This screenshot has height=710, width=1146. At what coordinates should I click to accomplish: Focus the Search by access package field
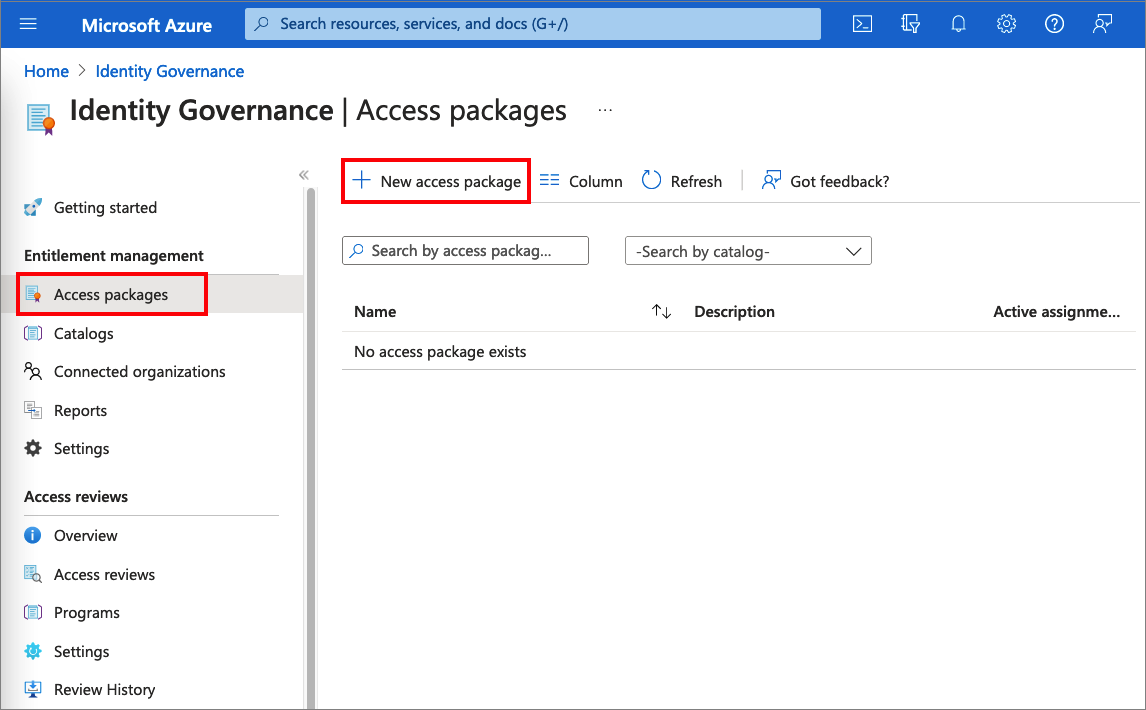click(465, 251)
